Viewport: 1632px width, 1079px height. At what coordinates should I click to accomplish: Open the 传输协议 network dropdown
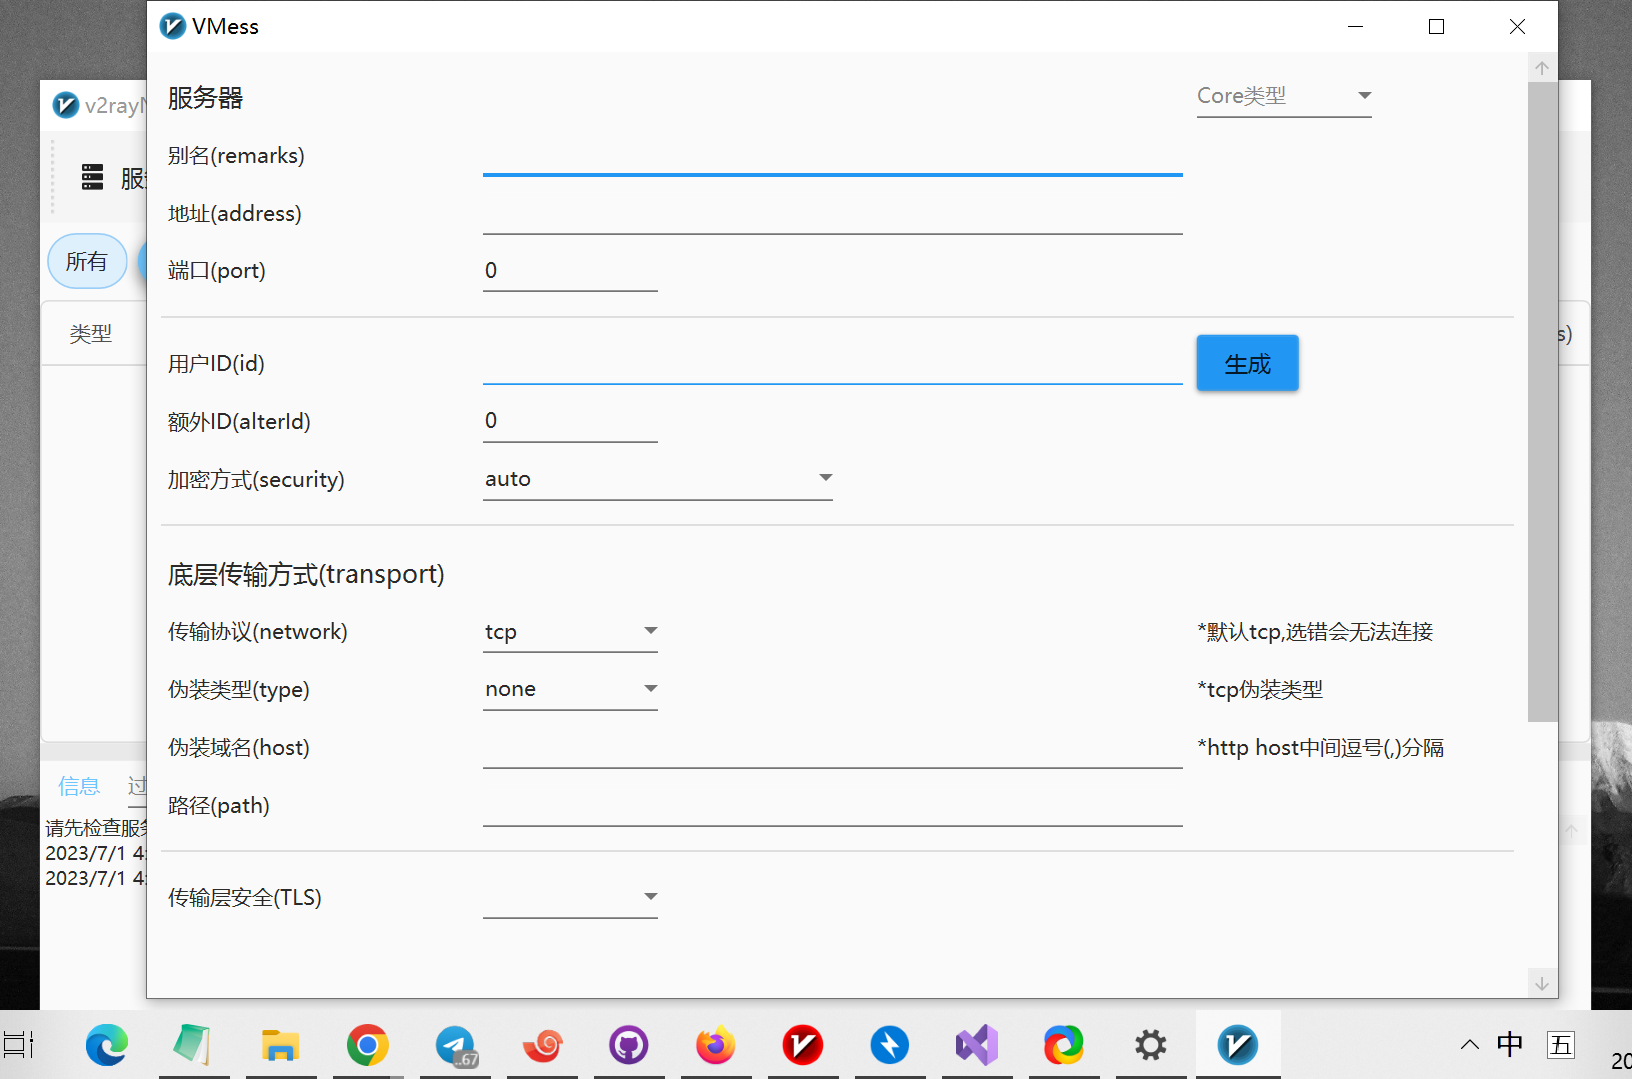click(x=570, y=632)
